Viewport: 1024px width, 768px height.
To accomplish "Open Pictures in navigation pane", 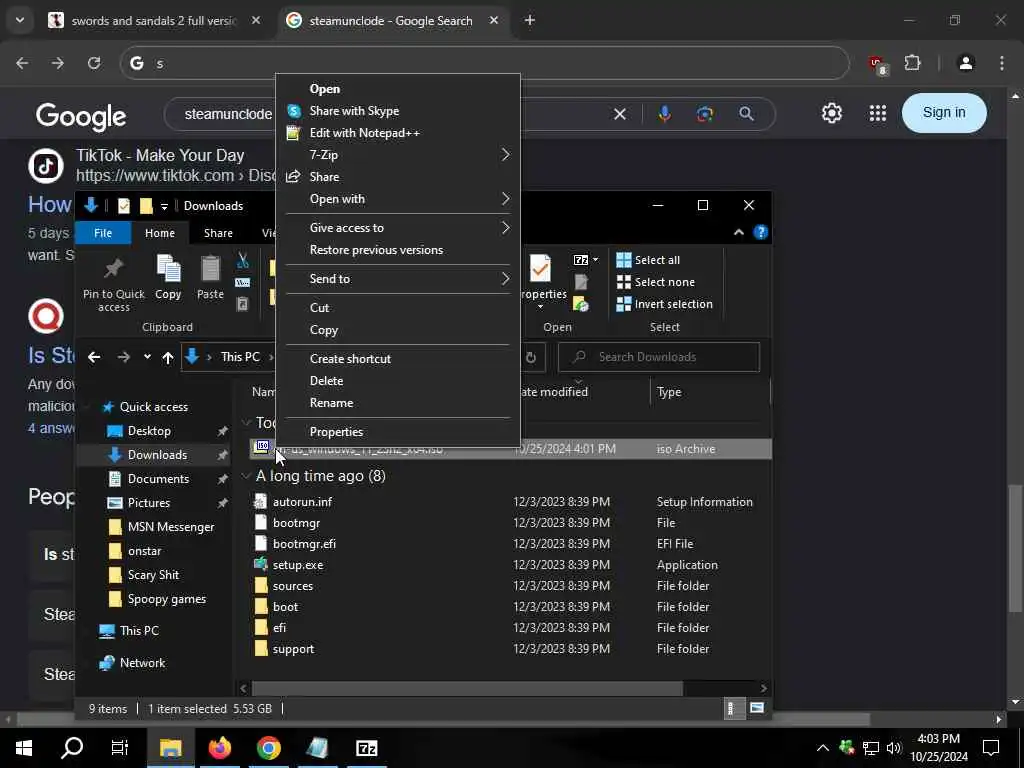I will click(149, 503).
